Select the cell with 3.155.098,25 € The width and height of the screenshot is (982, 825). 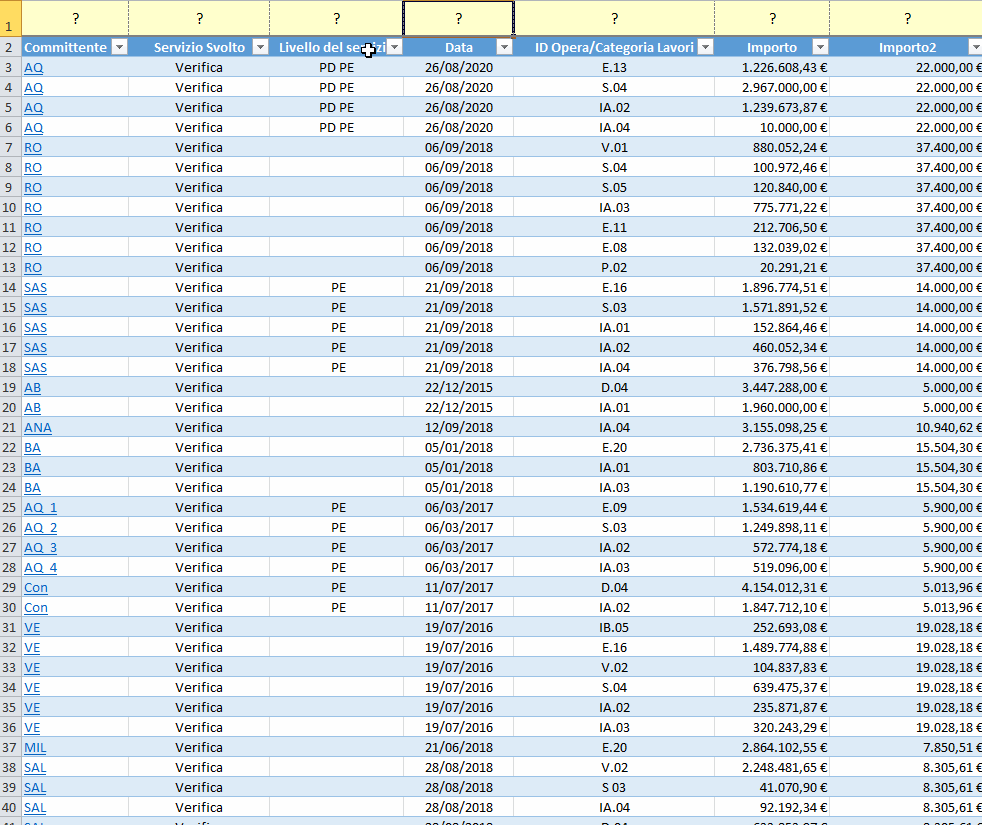click(x=772, y=428)
